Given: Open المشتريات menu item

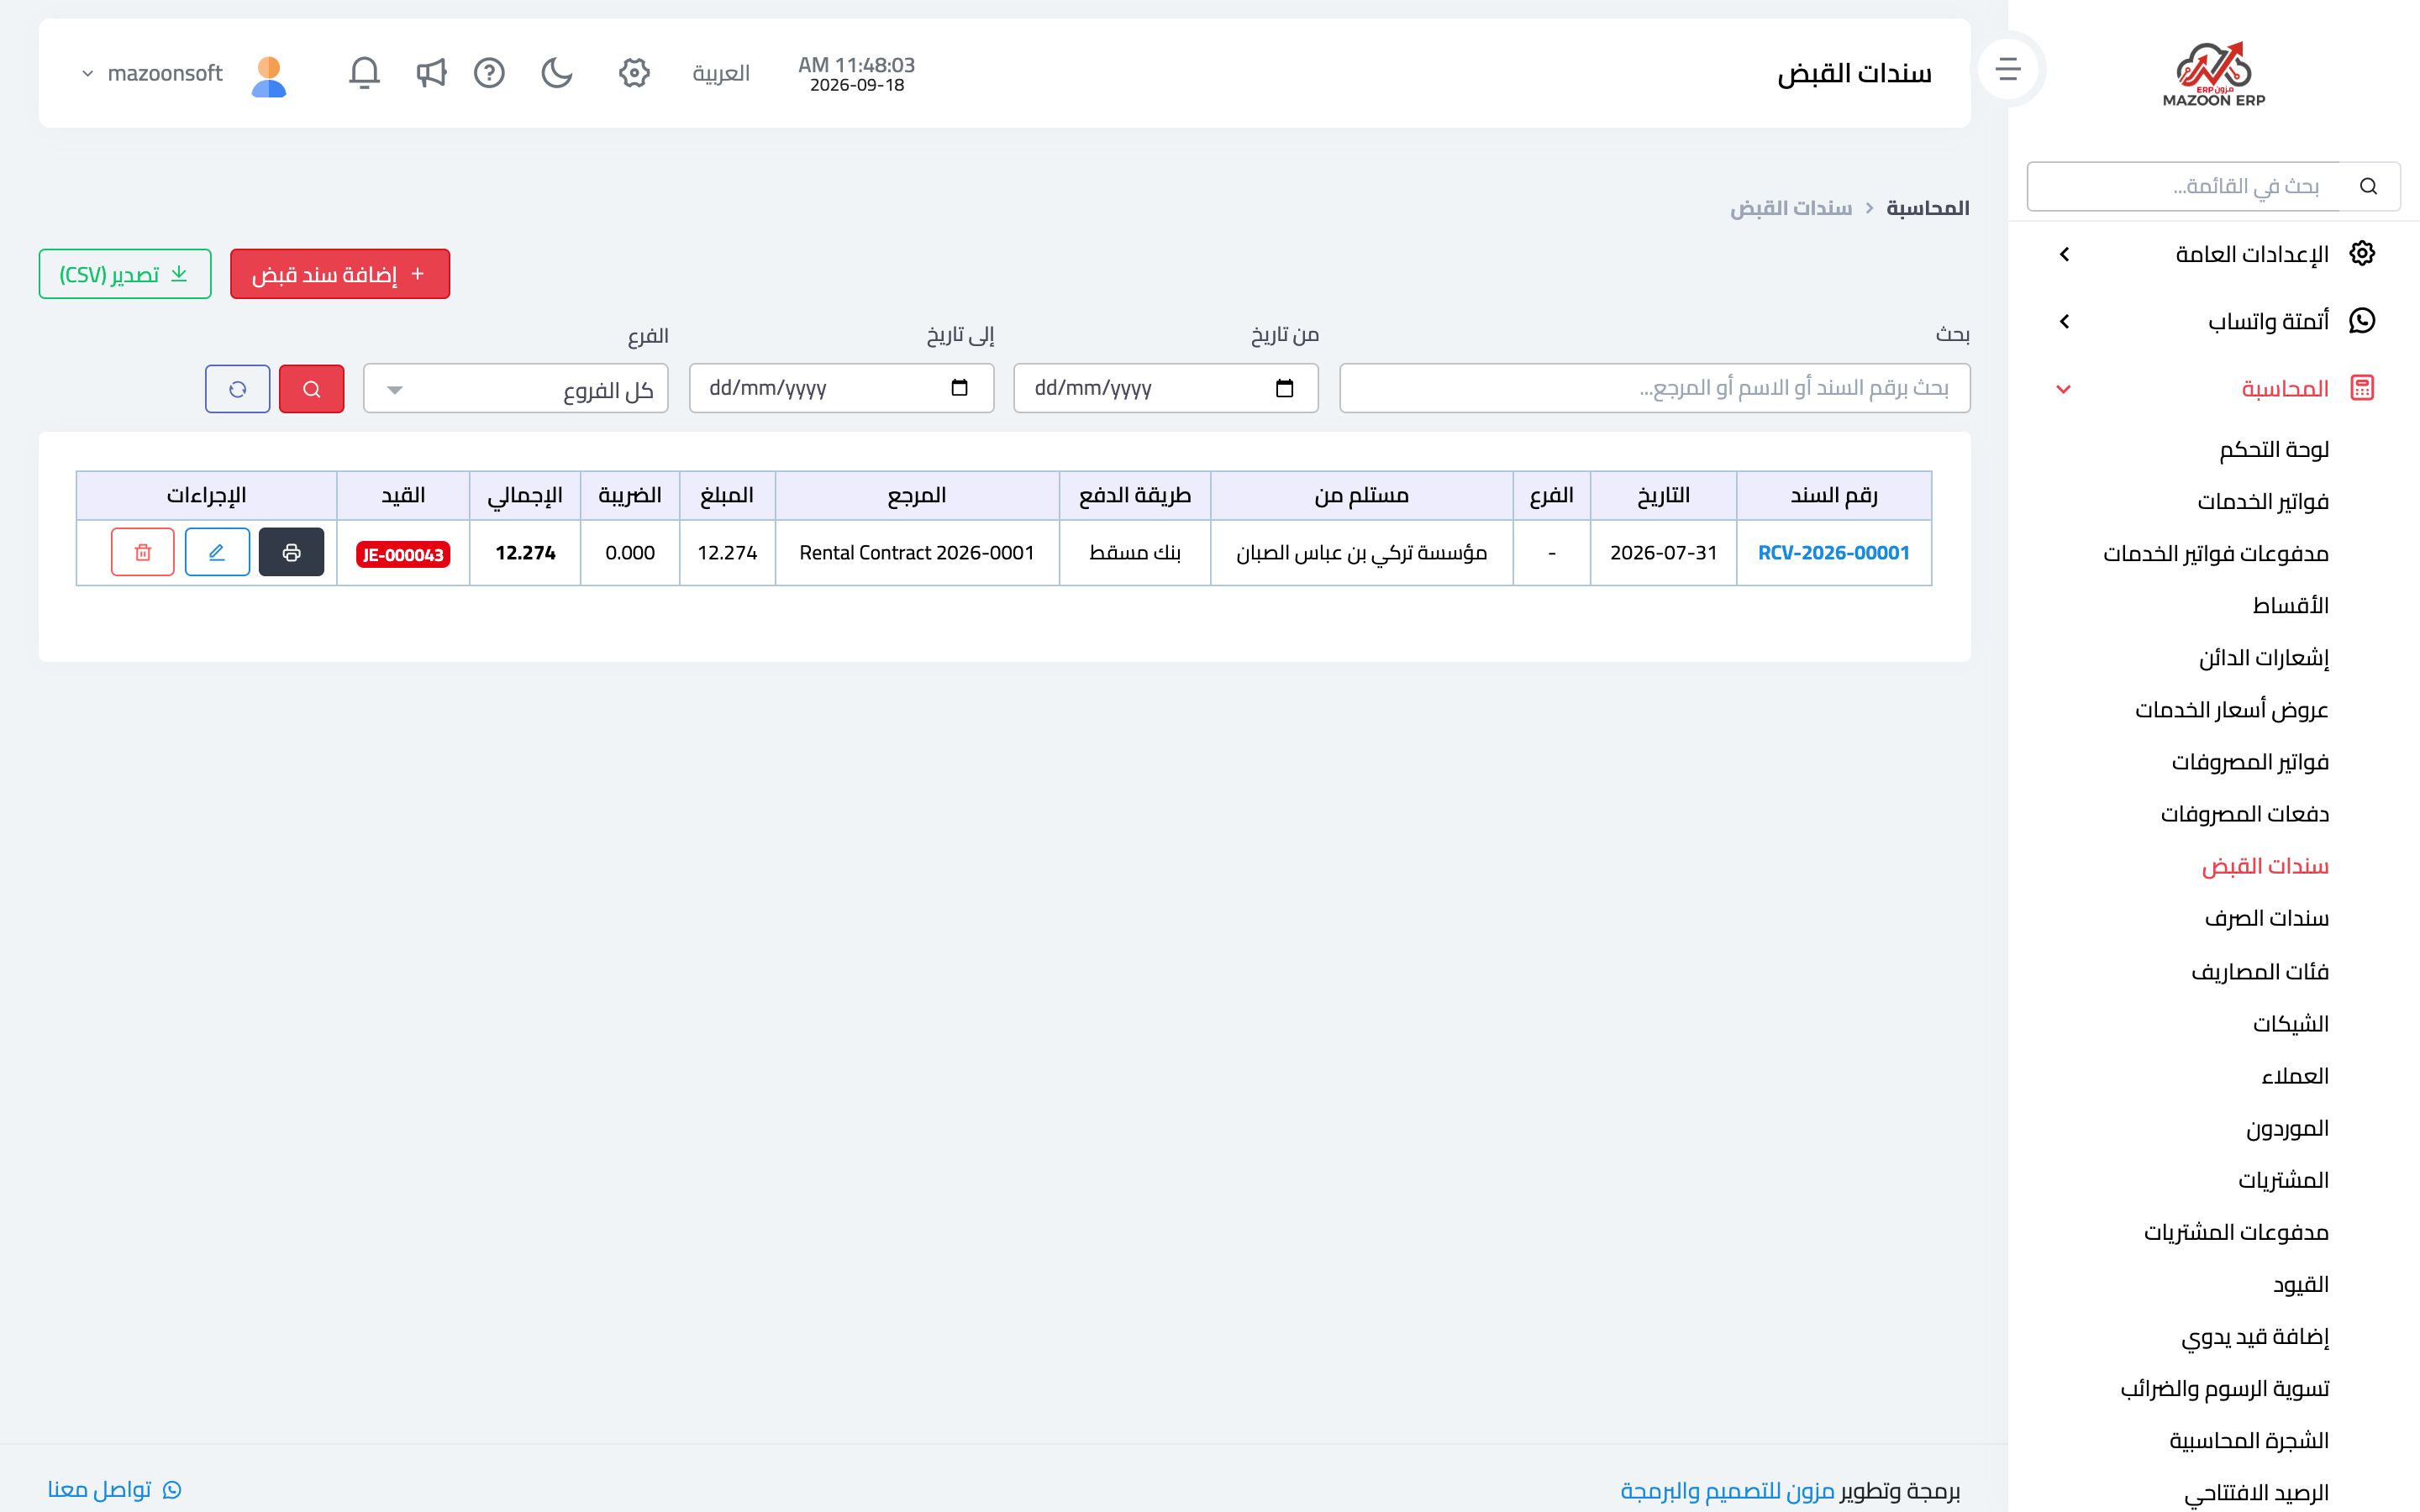Looking at the screenshot, I should (2283, 1179).
